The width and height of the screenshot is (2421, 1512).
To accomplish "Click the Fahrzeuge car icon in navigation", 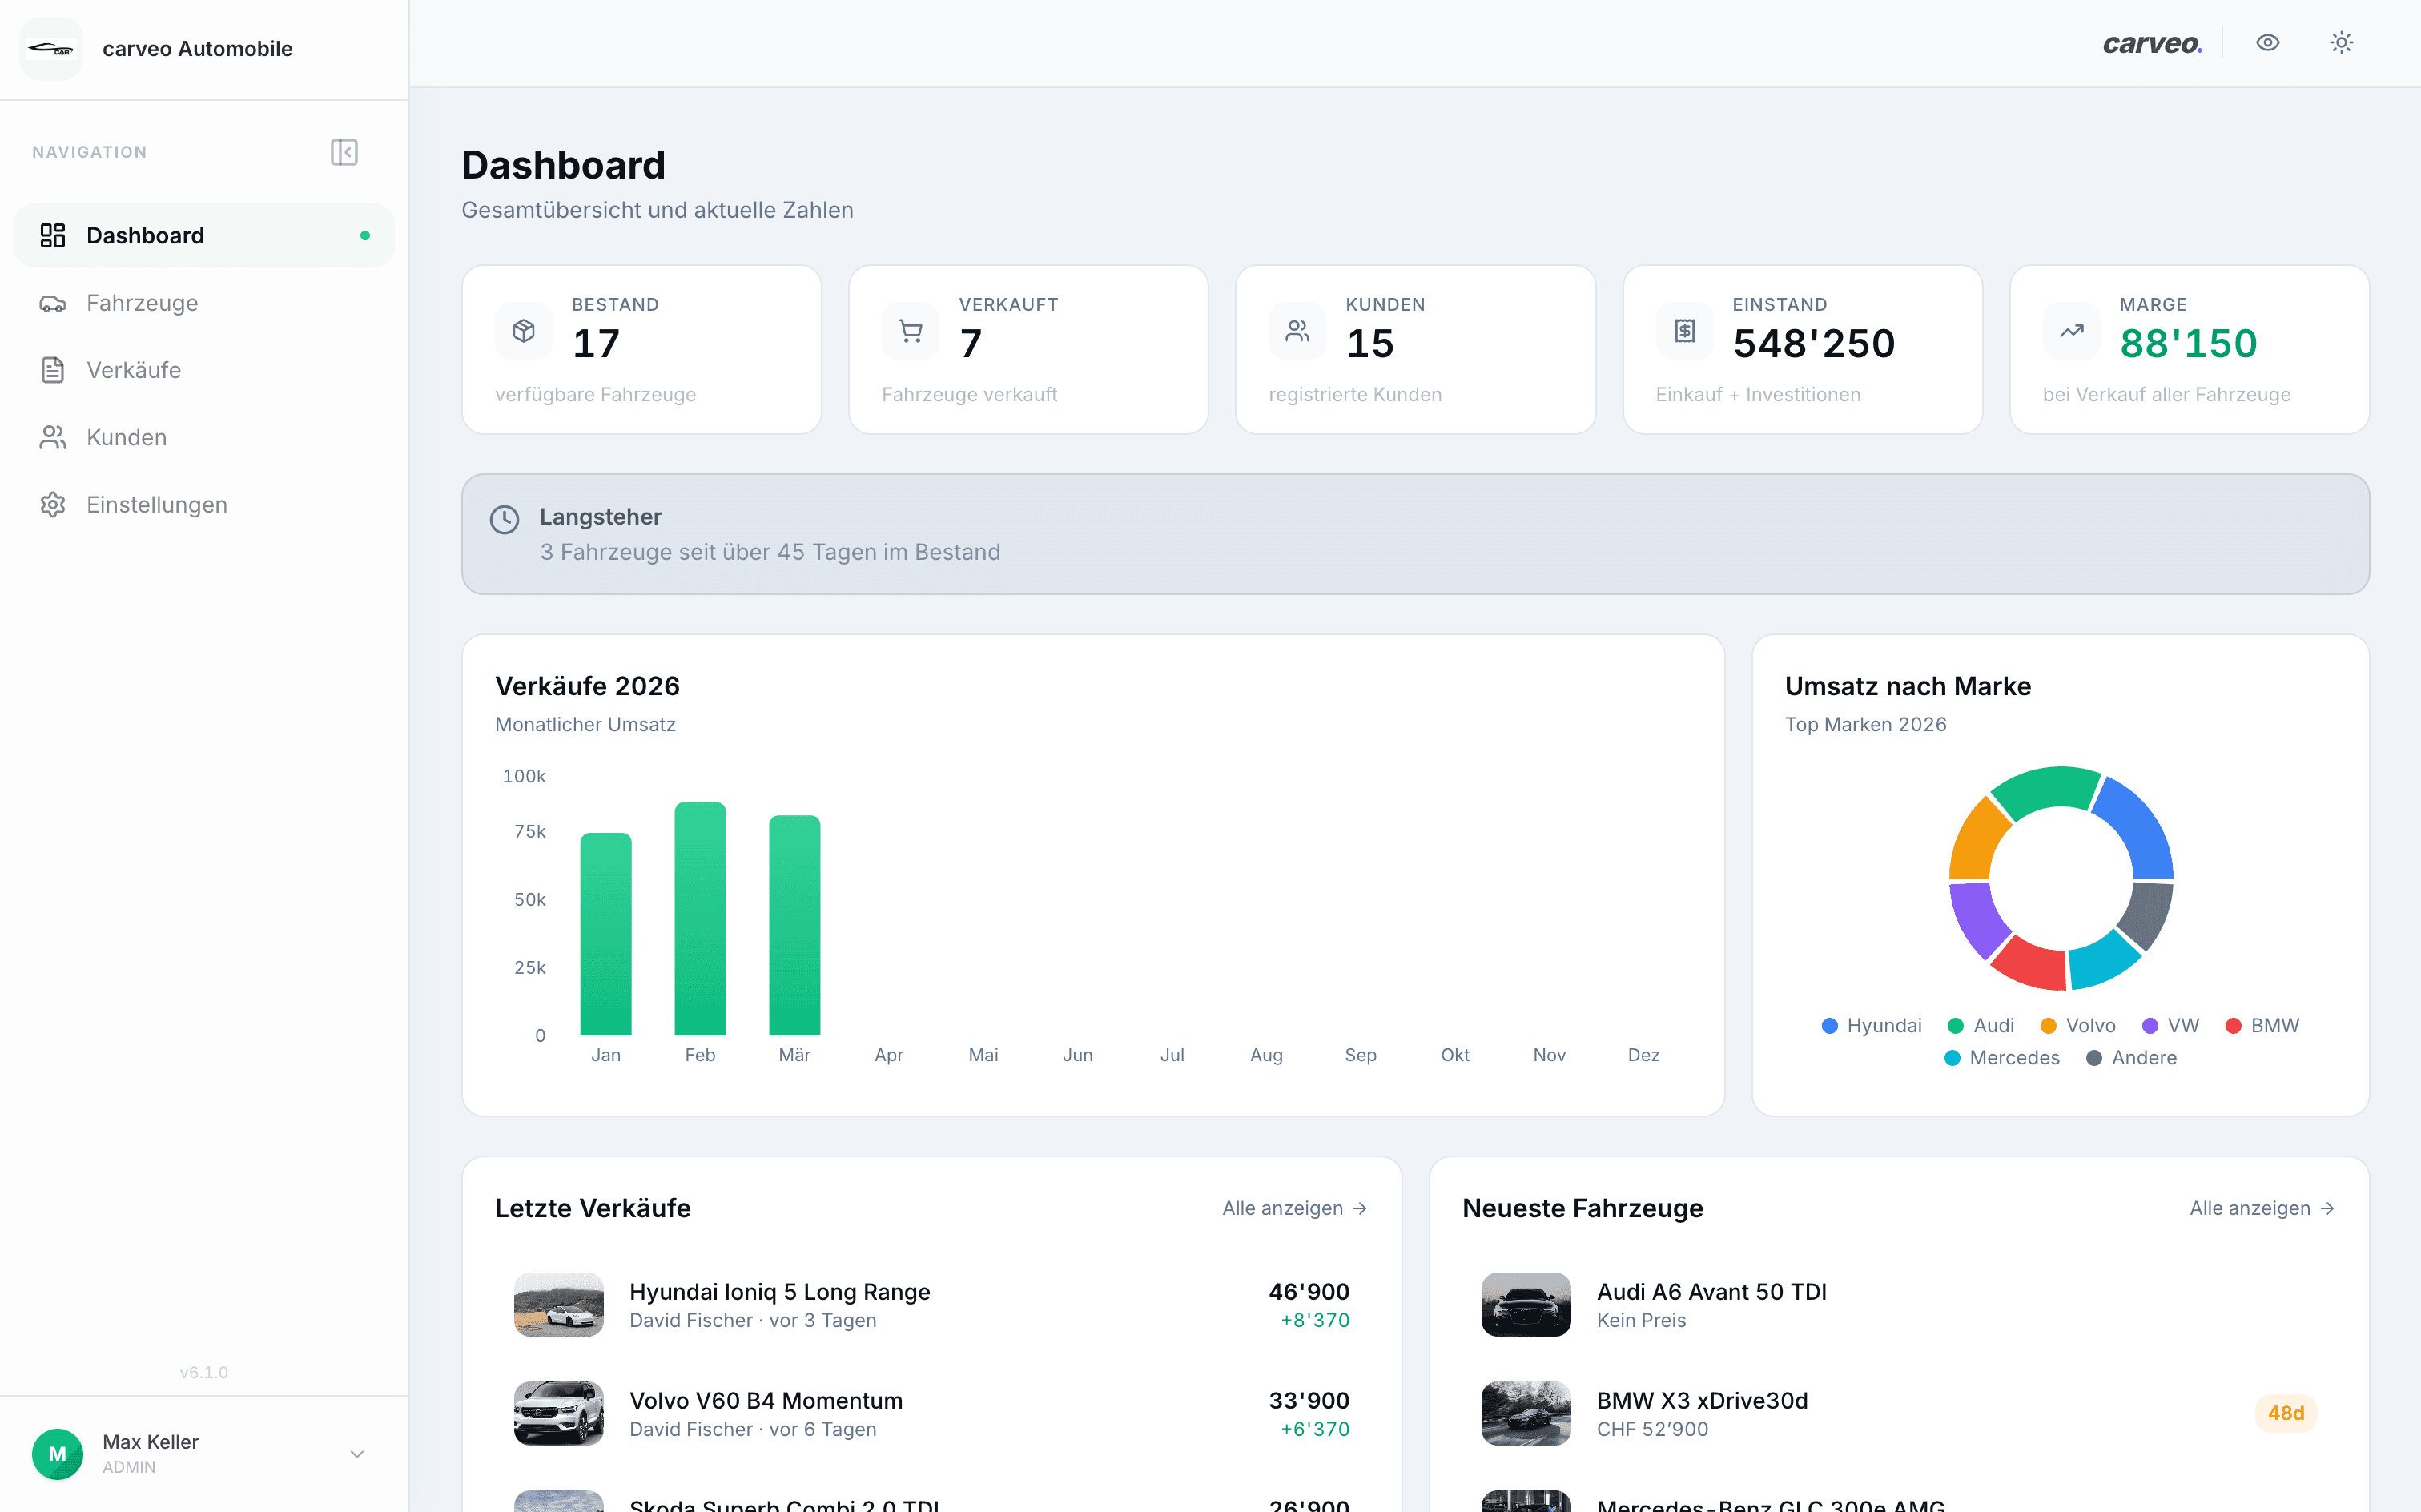I will [53, 303].
